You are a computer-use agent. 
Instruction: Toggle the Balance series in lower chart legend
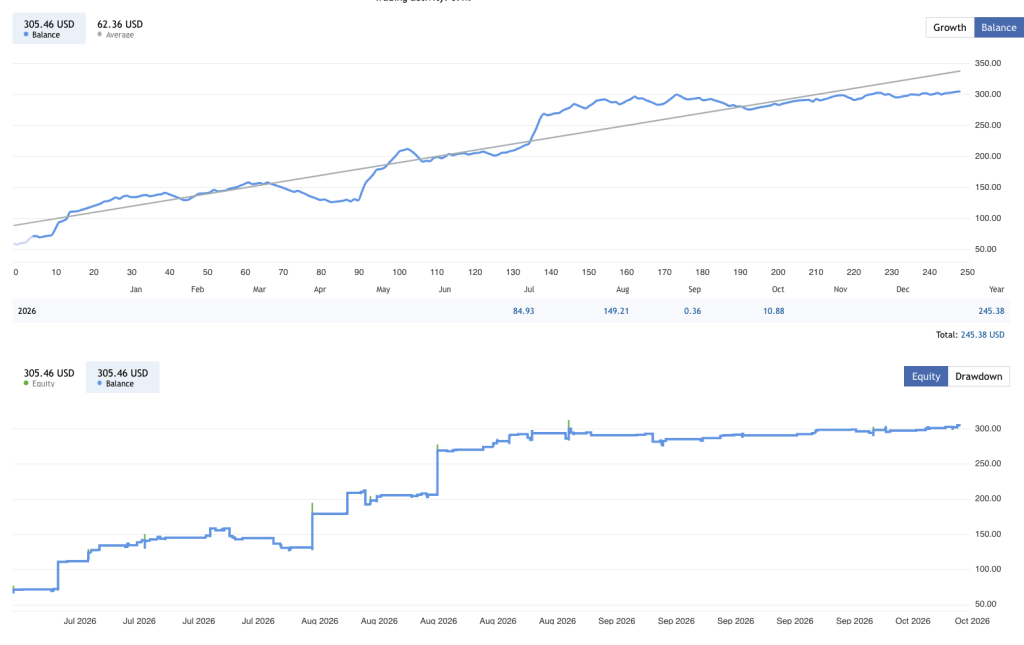tap(122, 377)
